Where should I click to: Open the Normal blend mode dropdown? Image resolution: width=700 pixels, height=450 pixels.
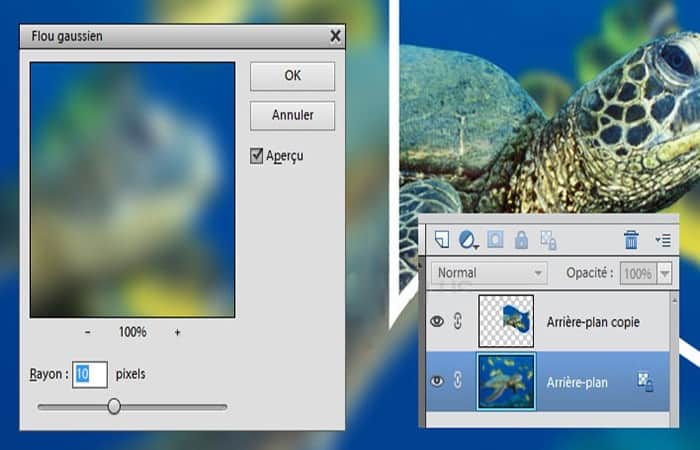[x=489, y=273]
